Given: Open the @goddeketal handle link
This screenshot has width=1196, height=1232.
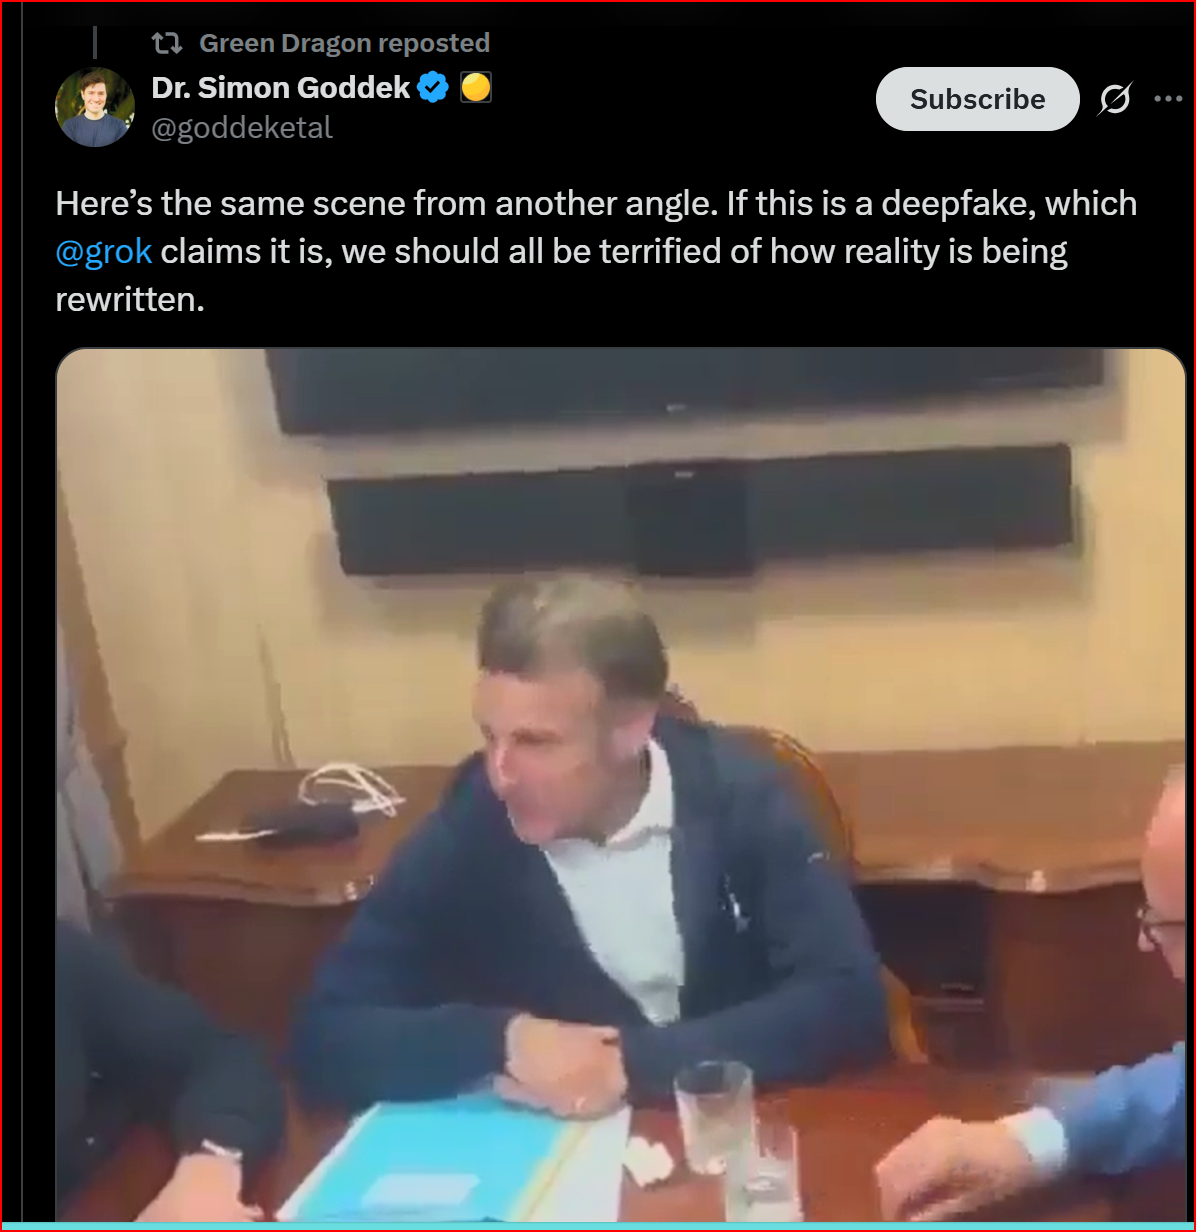Looking at the screenshot, I should point(242,127).
